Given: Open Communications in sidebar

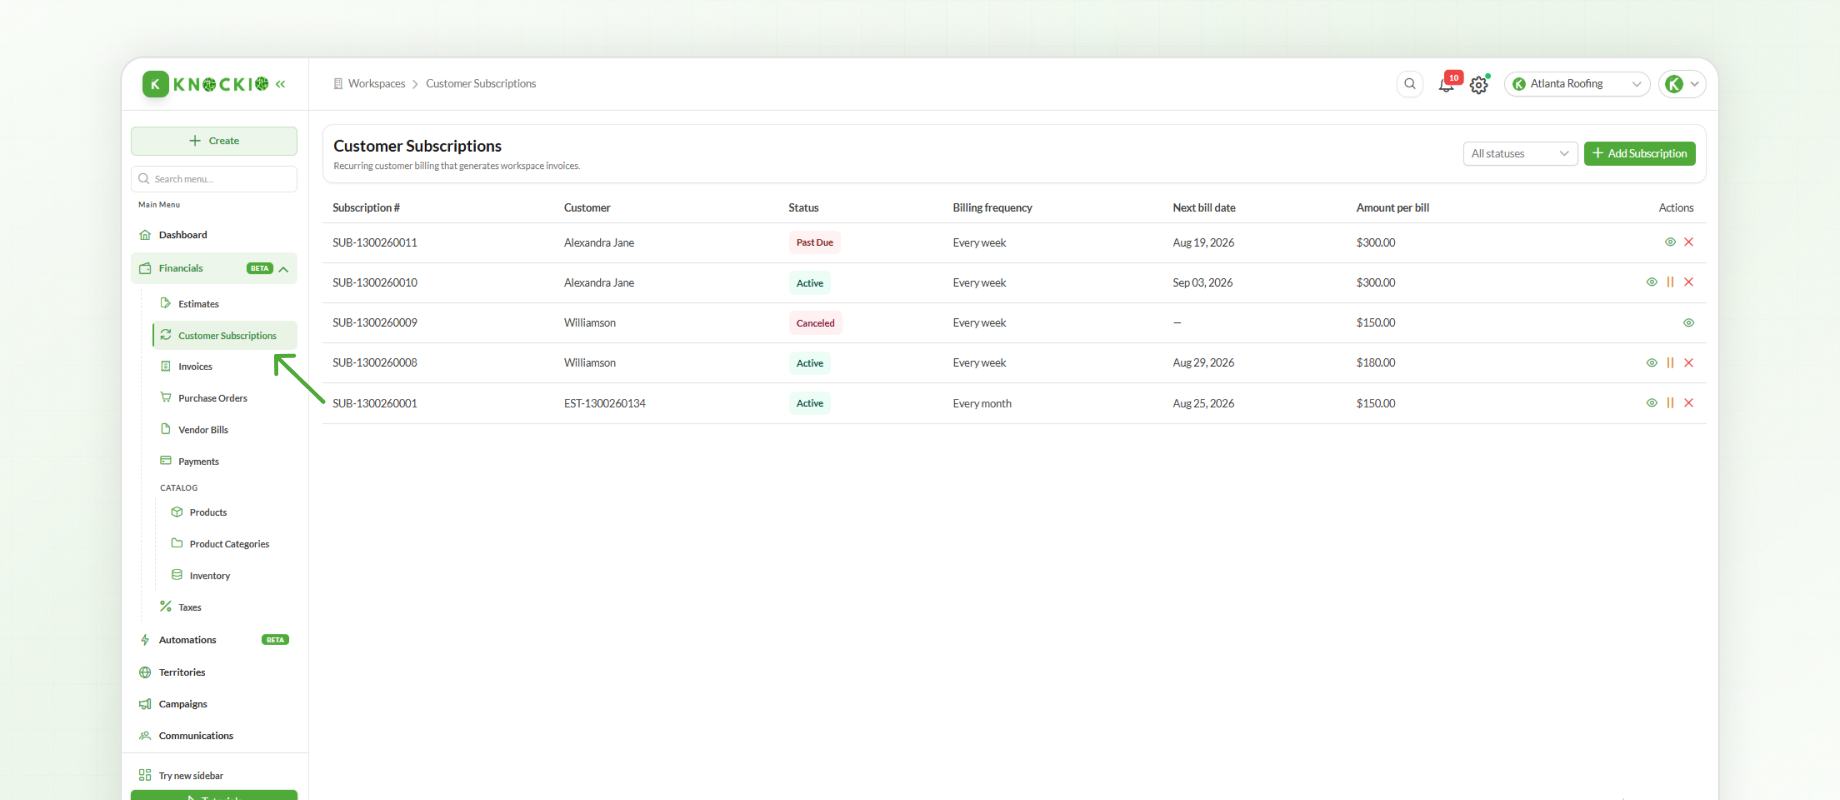Looking at the screenshot, I should pyautogui.click(x=214, y=736).
